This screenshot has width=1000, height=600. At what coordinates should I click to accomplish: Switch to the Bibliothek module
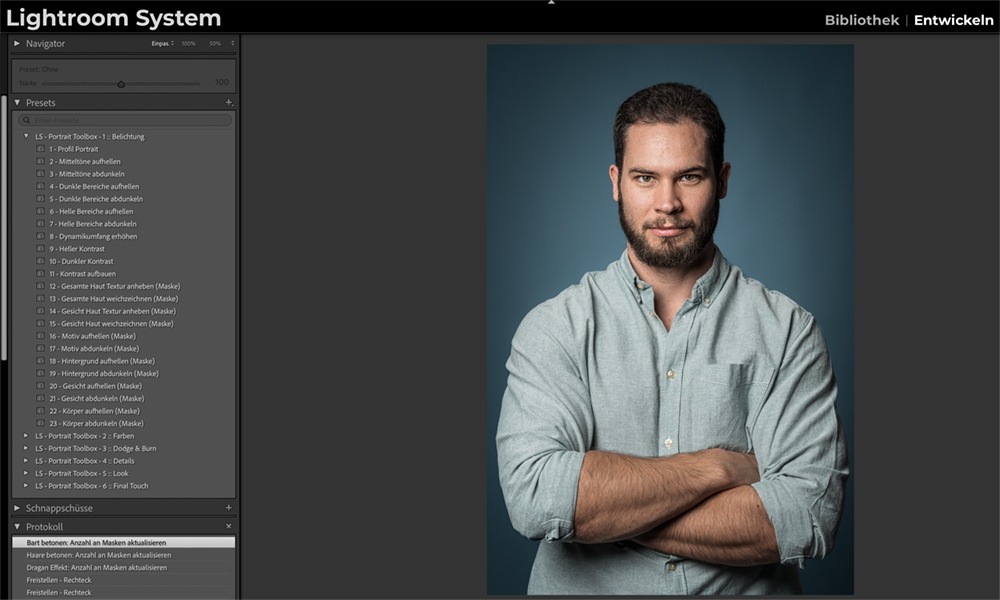tap(860, 20)
